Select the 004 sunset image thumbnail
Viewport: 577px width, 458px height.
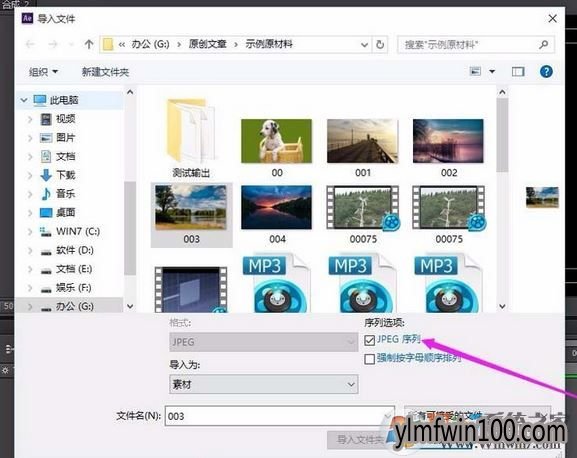tap(276, 207)
